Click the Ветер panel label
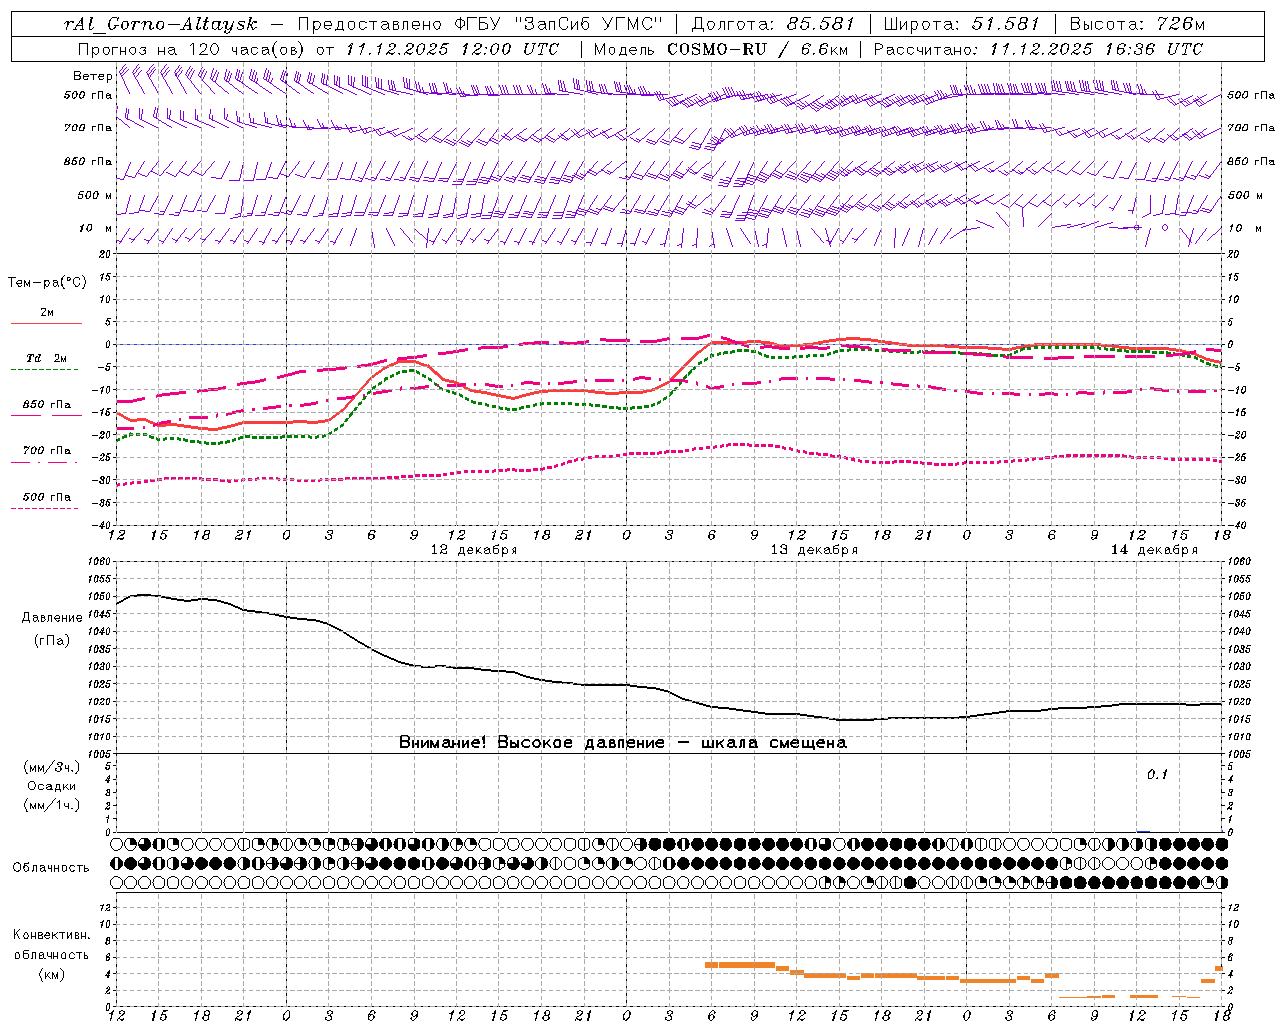 pyautogui.click(x=92, y=76)
